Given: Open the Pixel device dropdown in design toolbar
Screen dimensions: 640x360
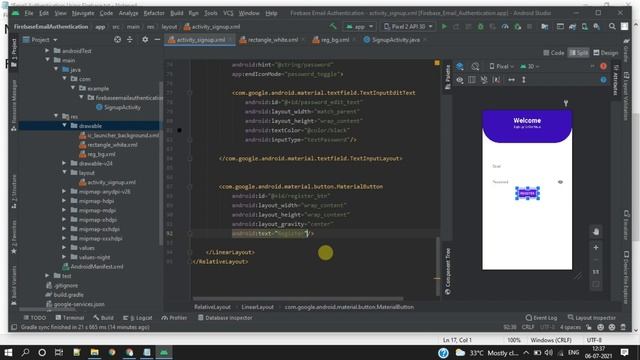Looking at the screenshot, I should coord(502,67).
